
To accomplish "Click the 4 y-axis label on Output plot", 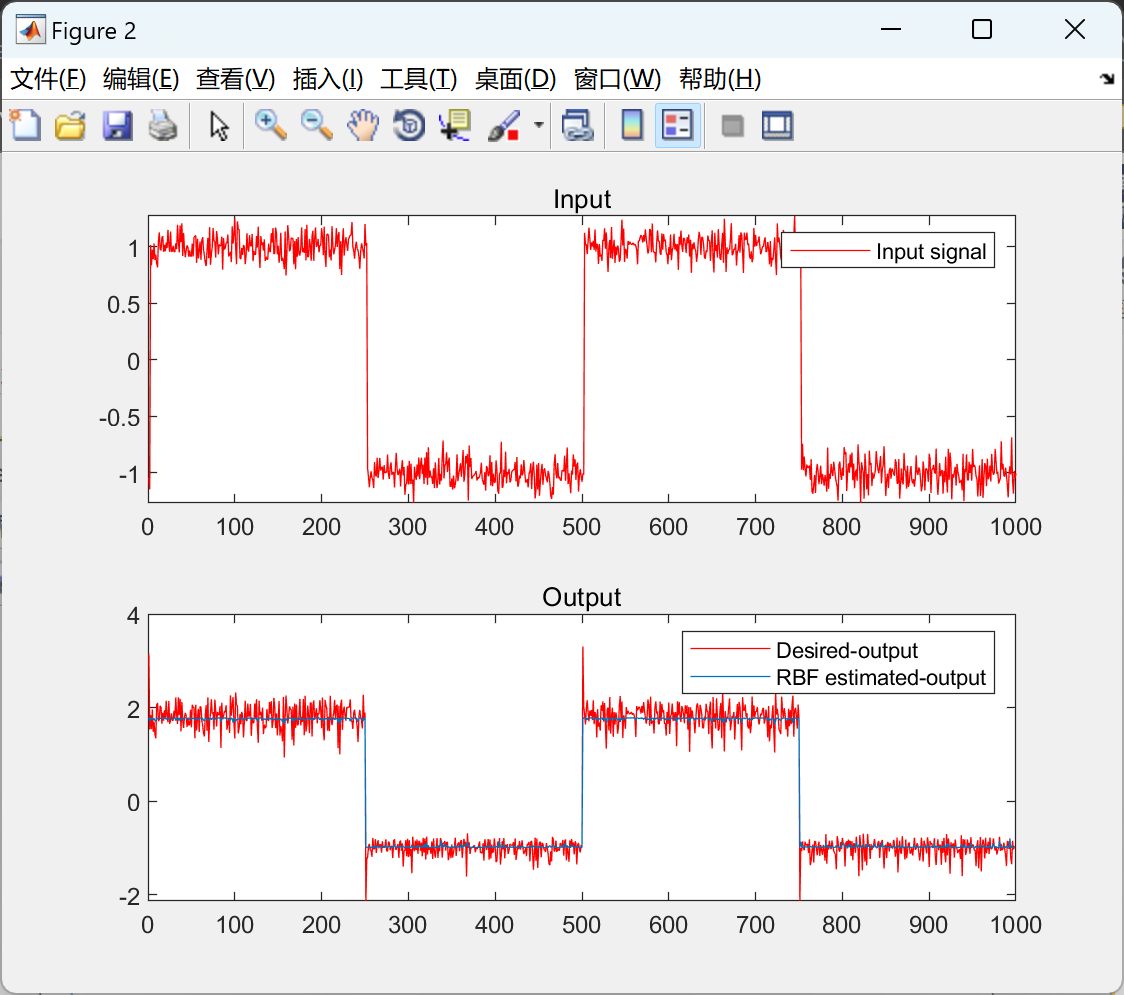I will click(x=133, y=616).
